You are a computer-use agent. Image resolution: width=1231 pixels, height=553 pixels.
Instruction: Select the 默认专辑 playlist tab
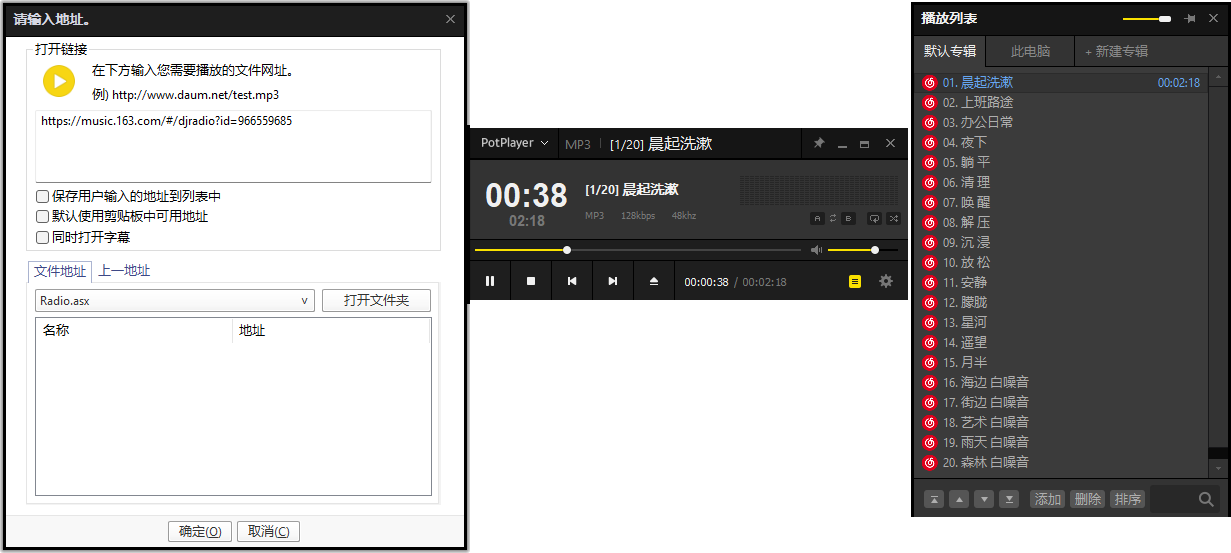[x=950, y=51]
